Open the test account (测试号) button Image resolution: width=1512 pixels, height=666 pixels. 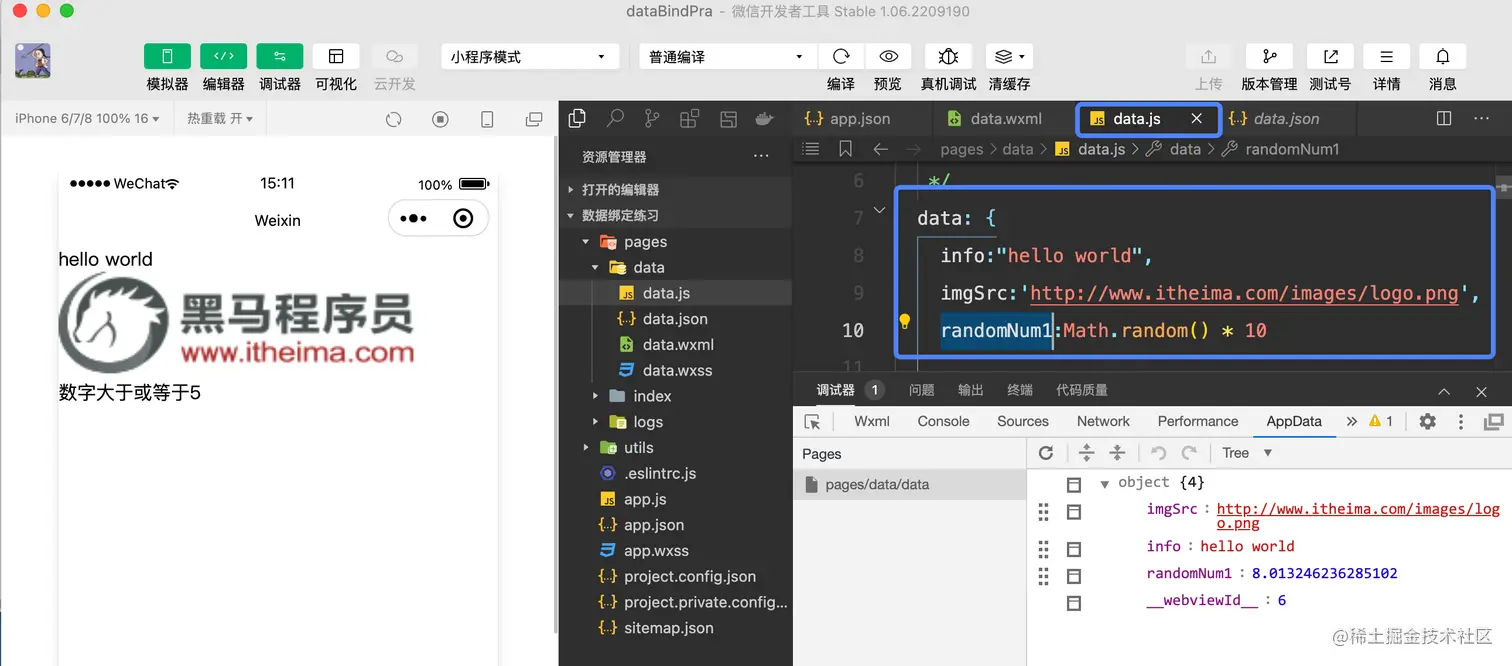1330,57
